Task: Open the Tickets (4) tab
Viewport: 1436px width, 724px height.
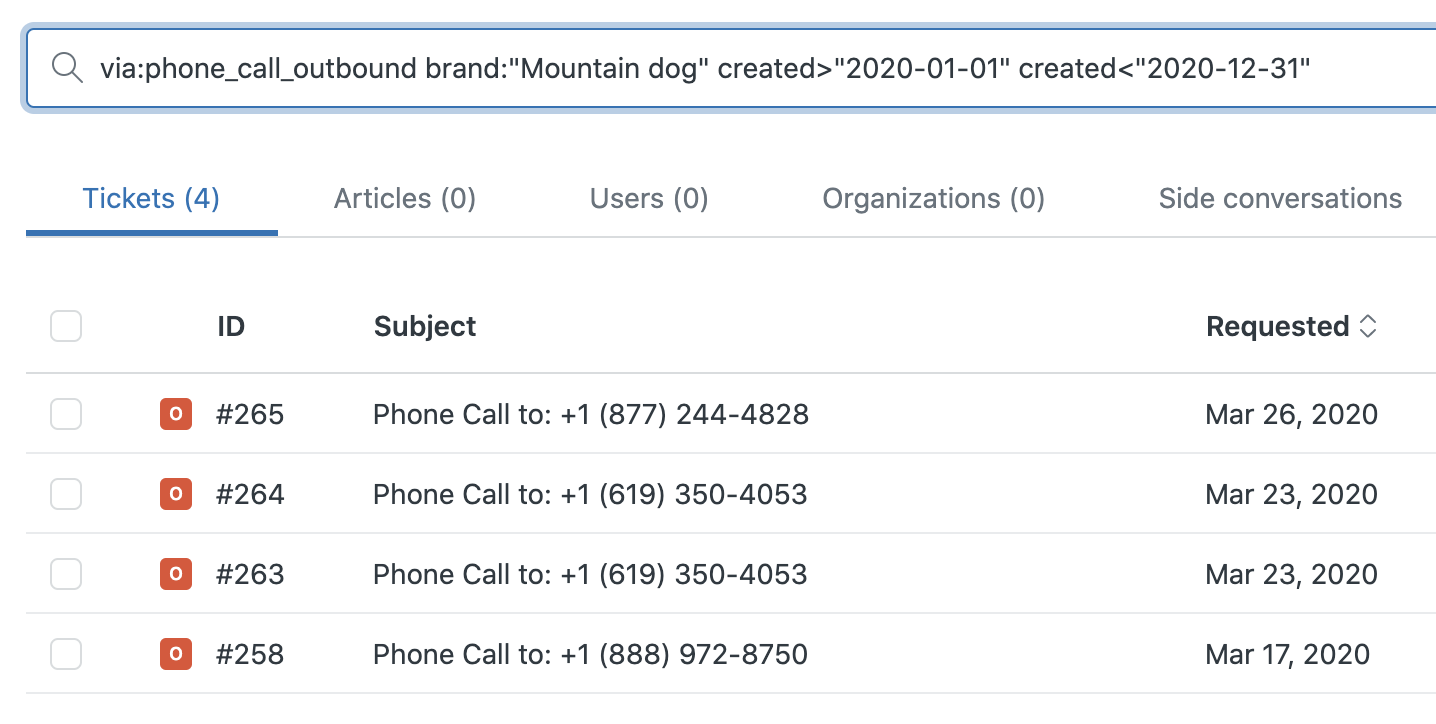Action: [x=151, y=199]
